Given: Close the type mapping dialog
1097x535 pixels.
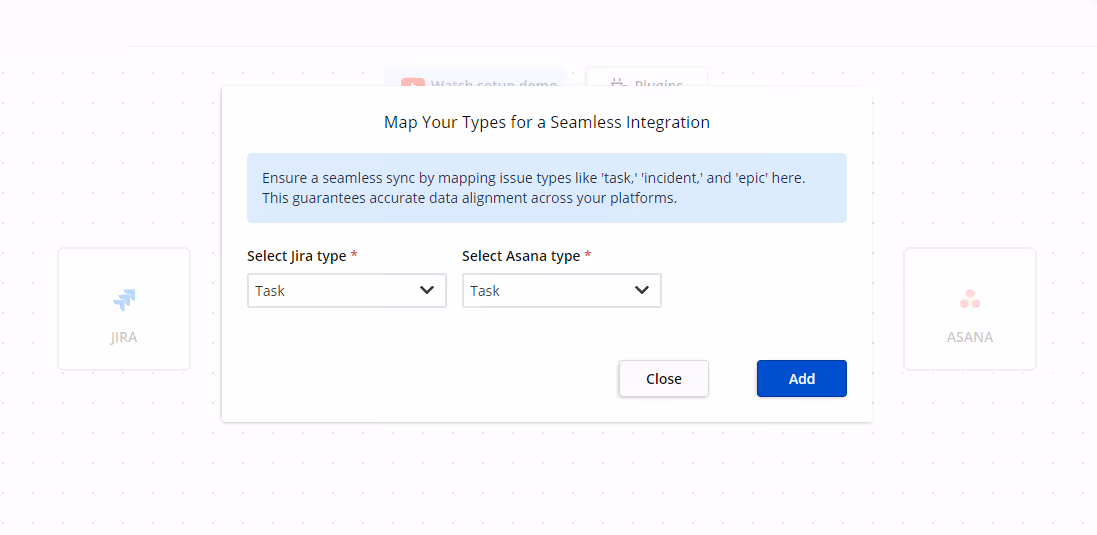Looking at the screenshot, I should (x=663, y=379).
